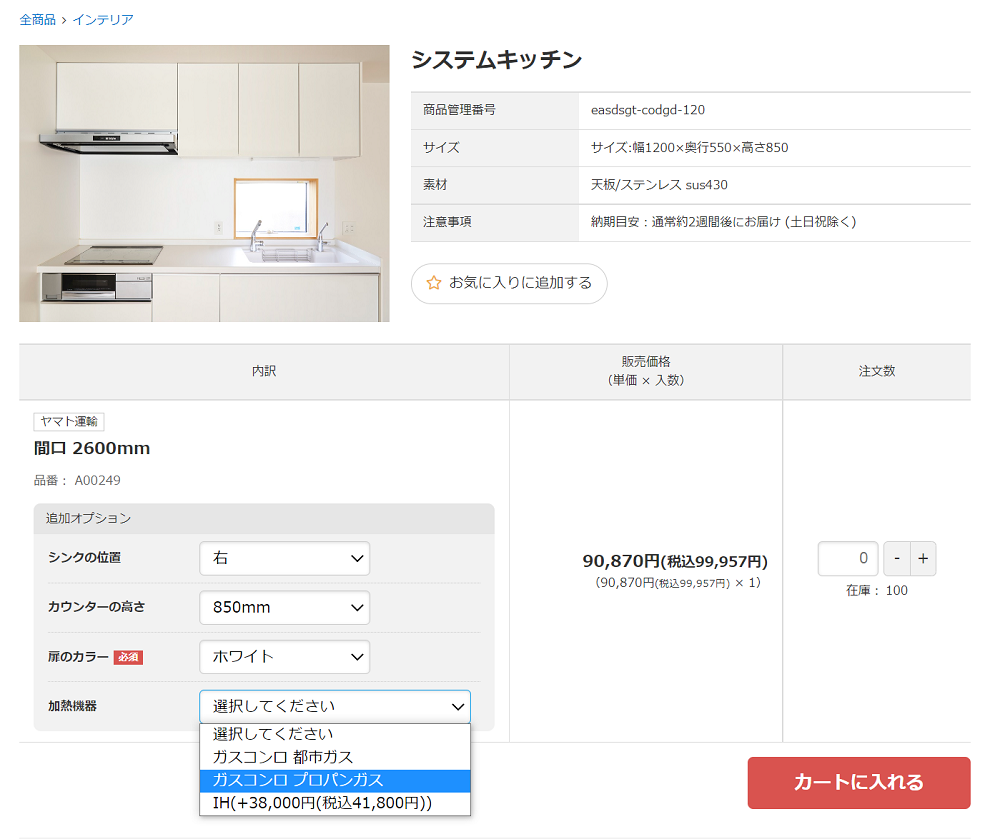
Task: Click the 商品管理番号 row label
Action: [459, 110]
